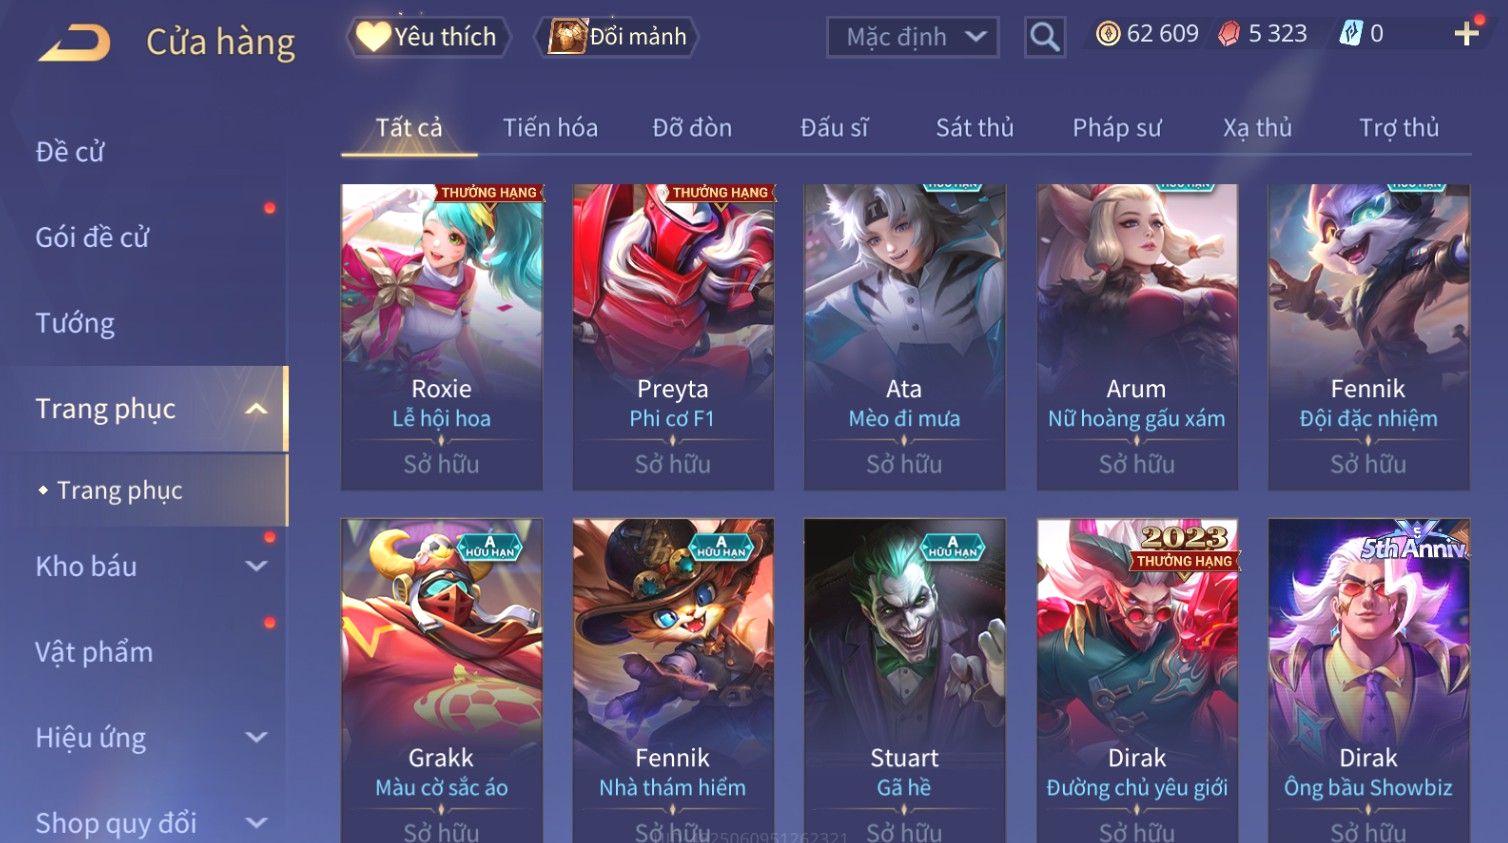Expand the Hiệu ứng sidebar section

point(256,737)
